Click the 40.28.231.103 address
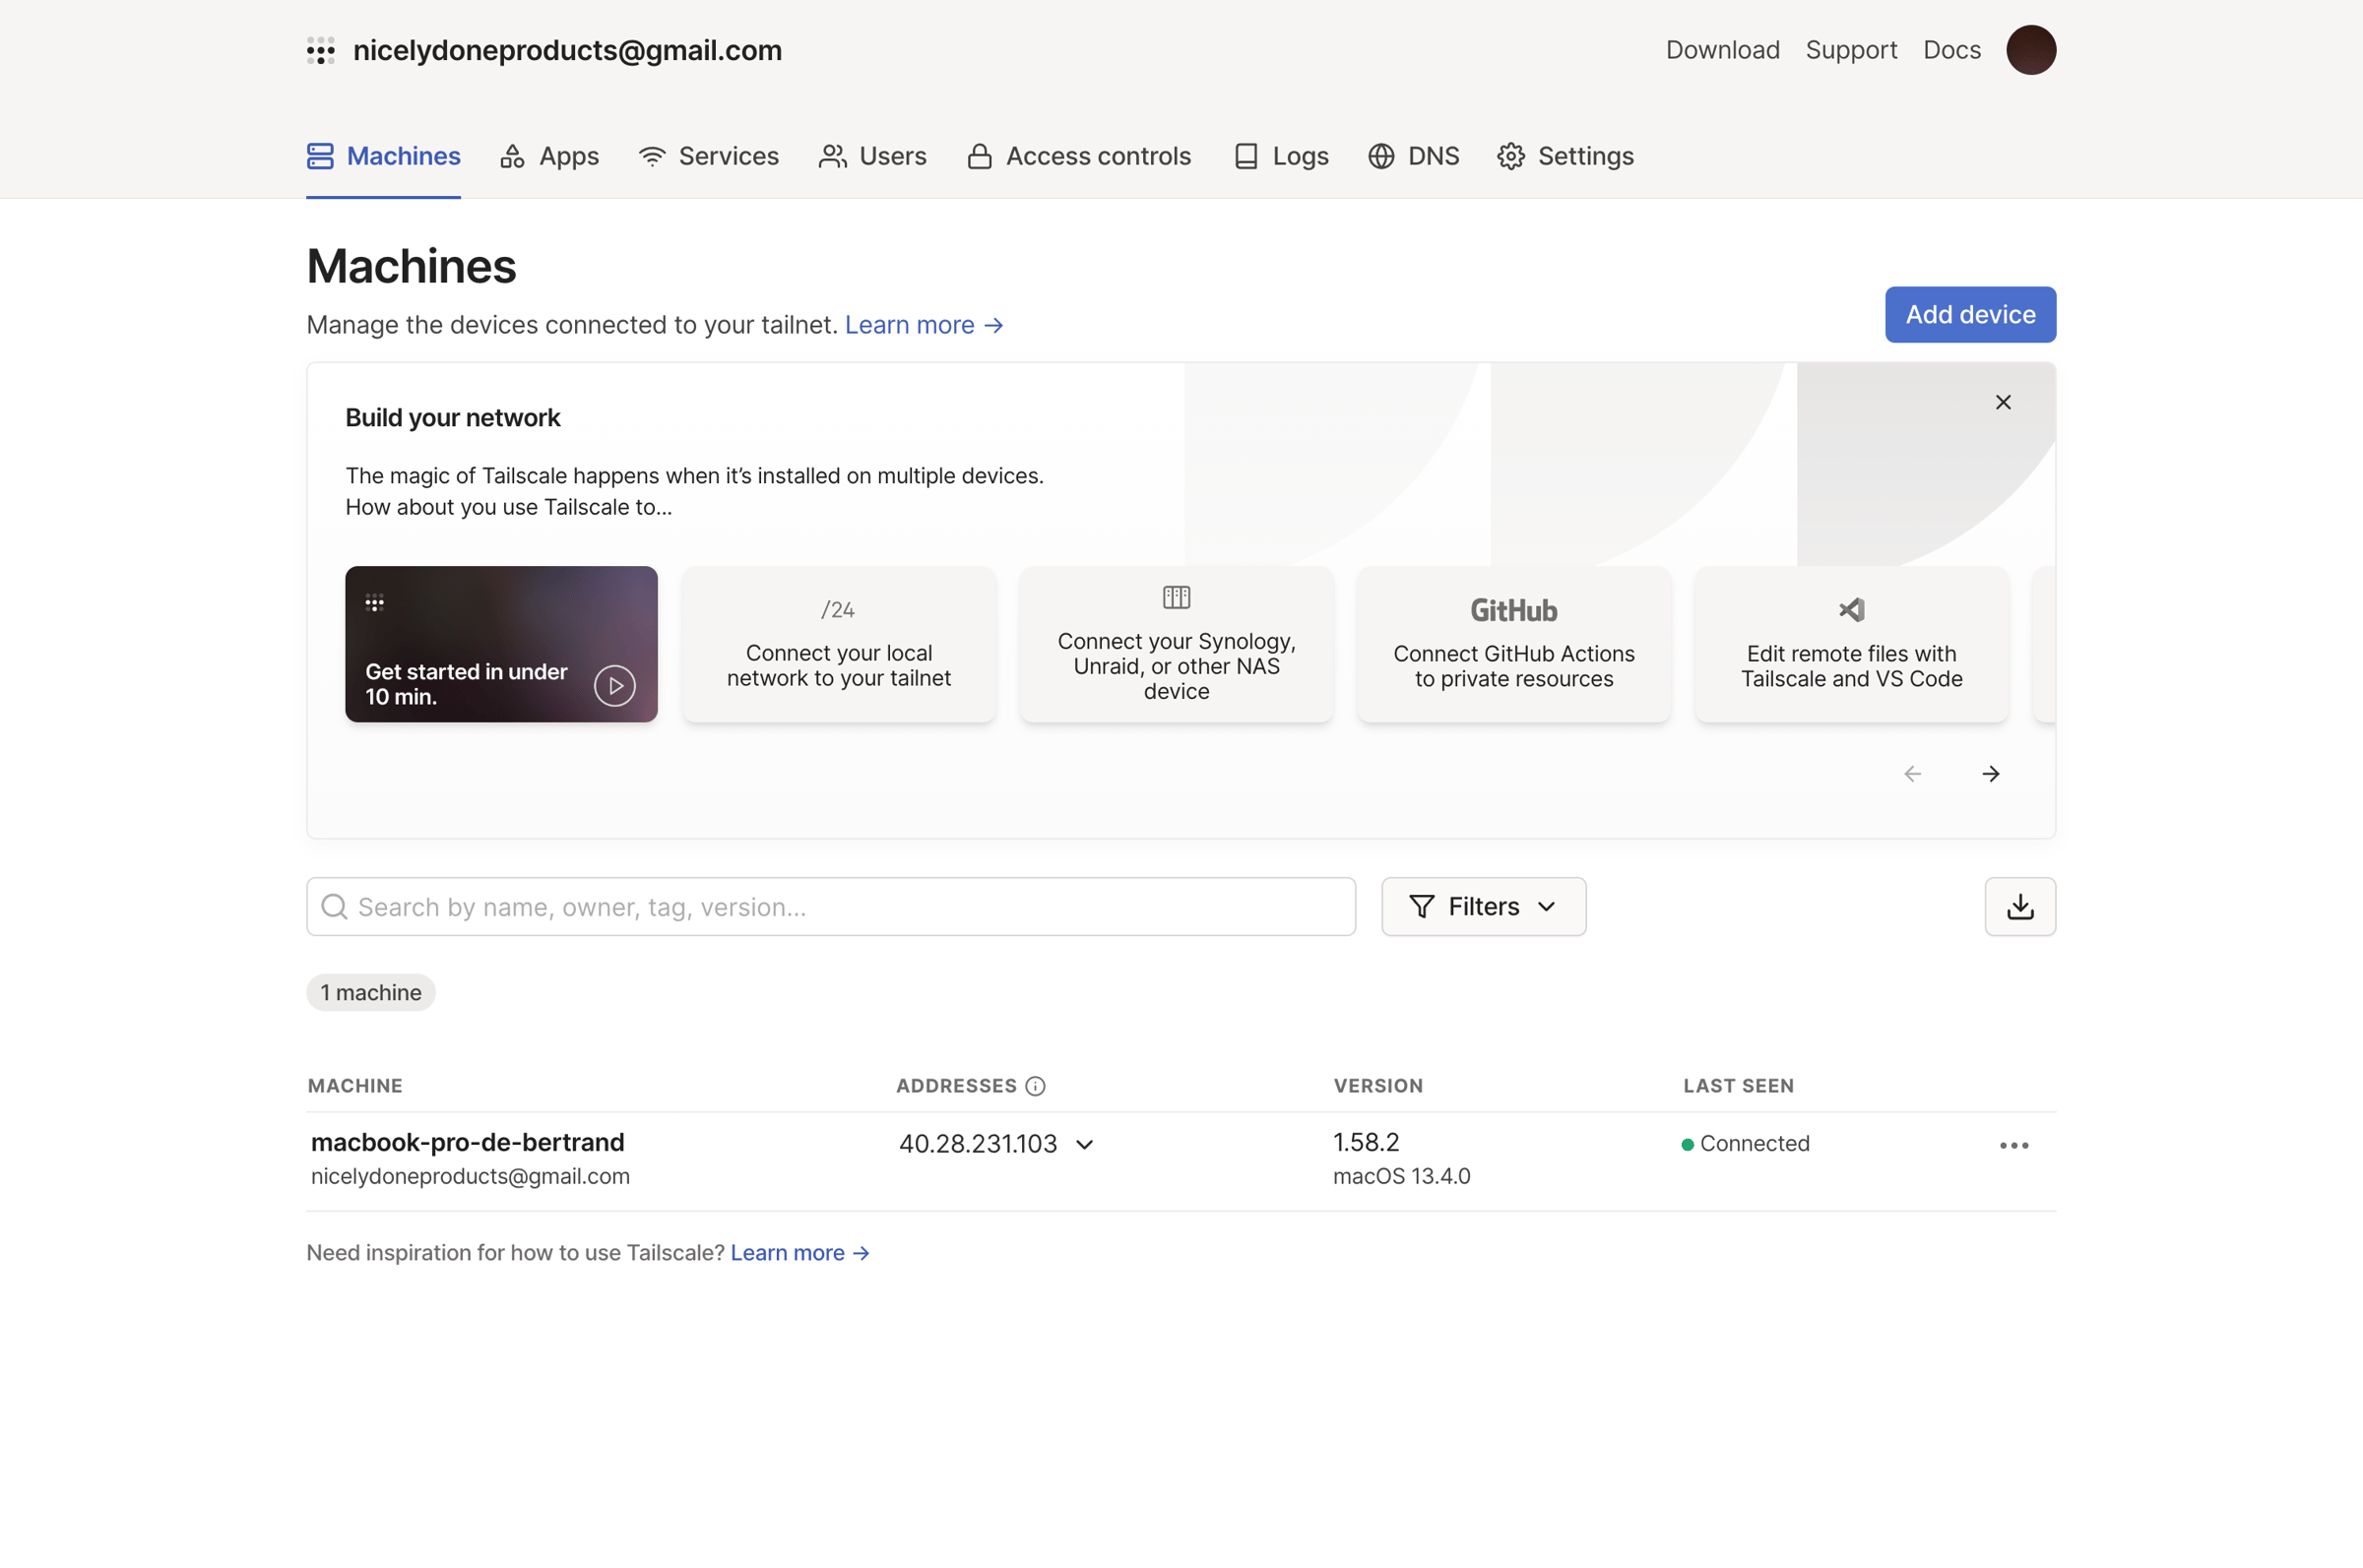The image size is (2363, 1568). pos(977,1144)
